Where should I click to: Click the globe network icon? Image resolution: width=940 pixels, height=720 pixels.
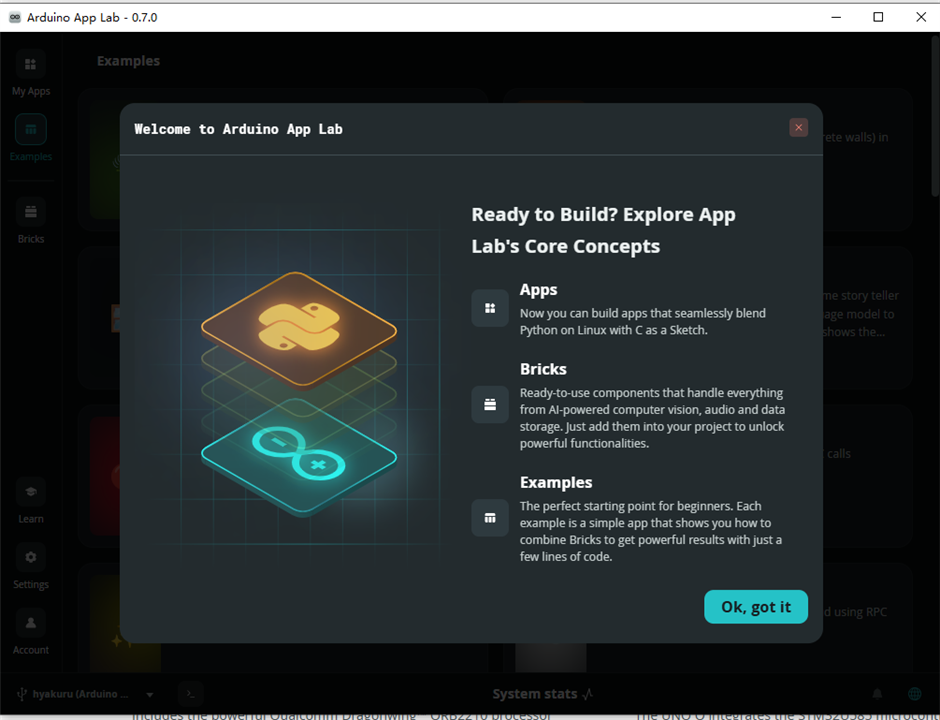(914, 694)
